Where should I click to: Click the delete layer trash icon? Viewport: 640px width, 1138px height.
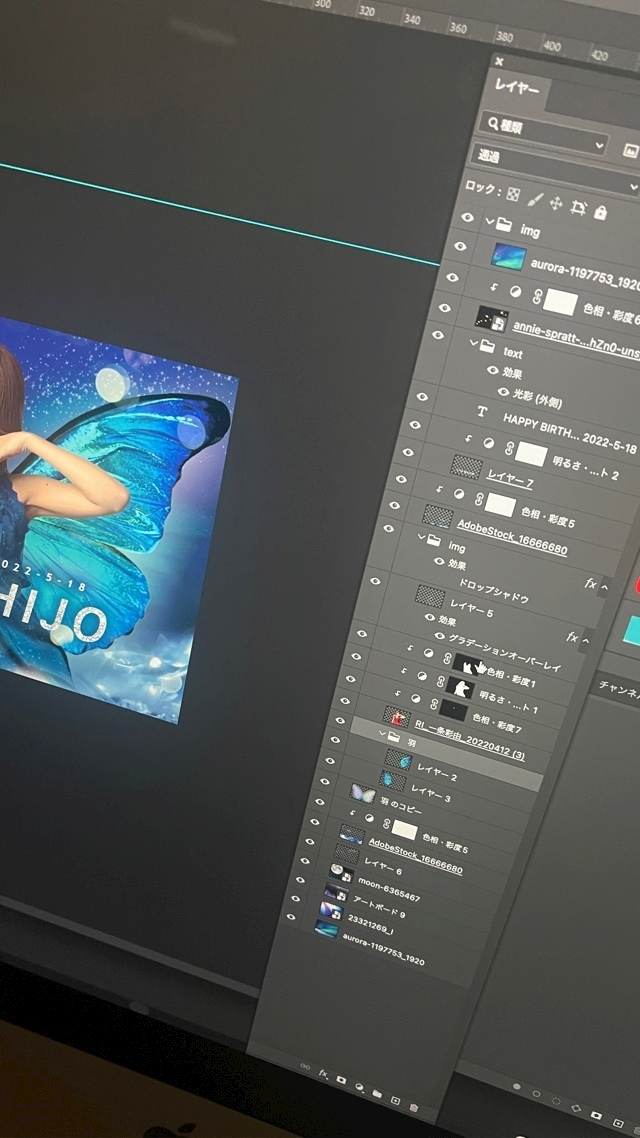tap(414, 1108)
